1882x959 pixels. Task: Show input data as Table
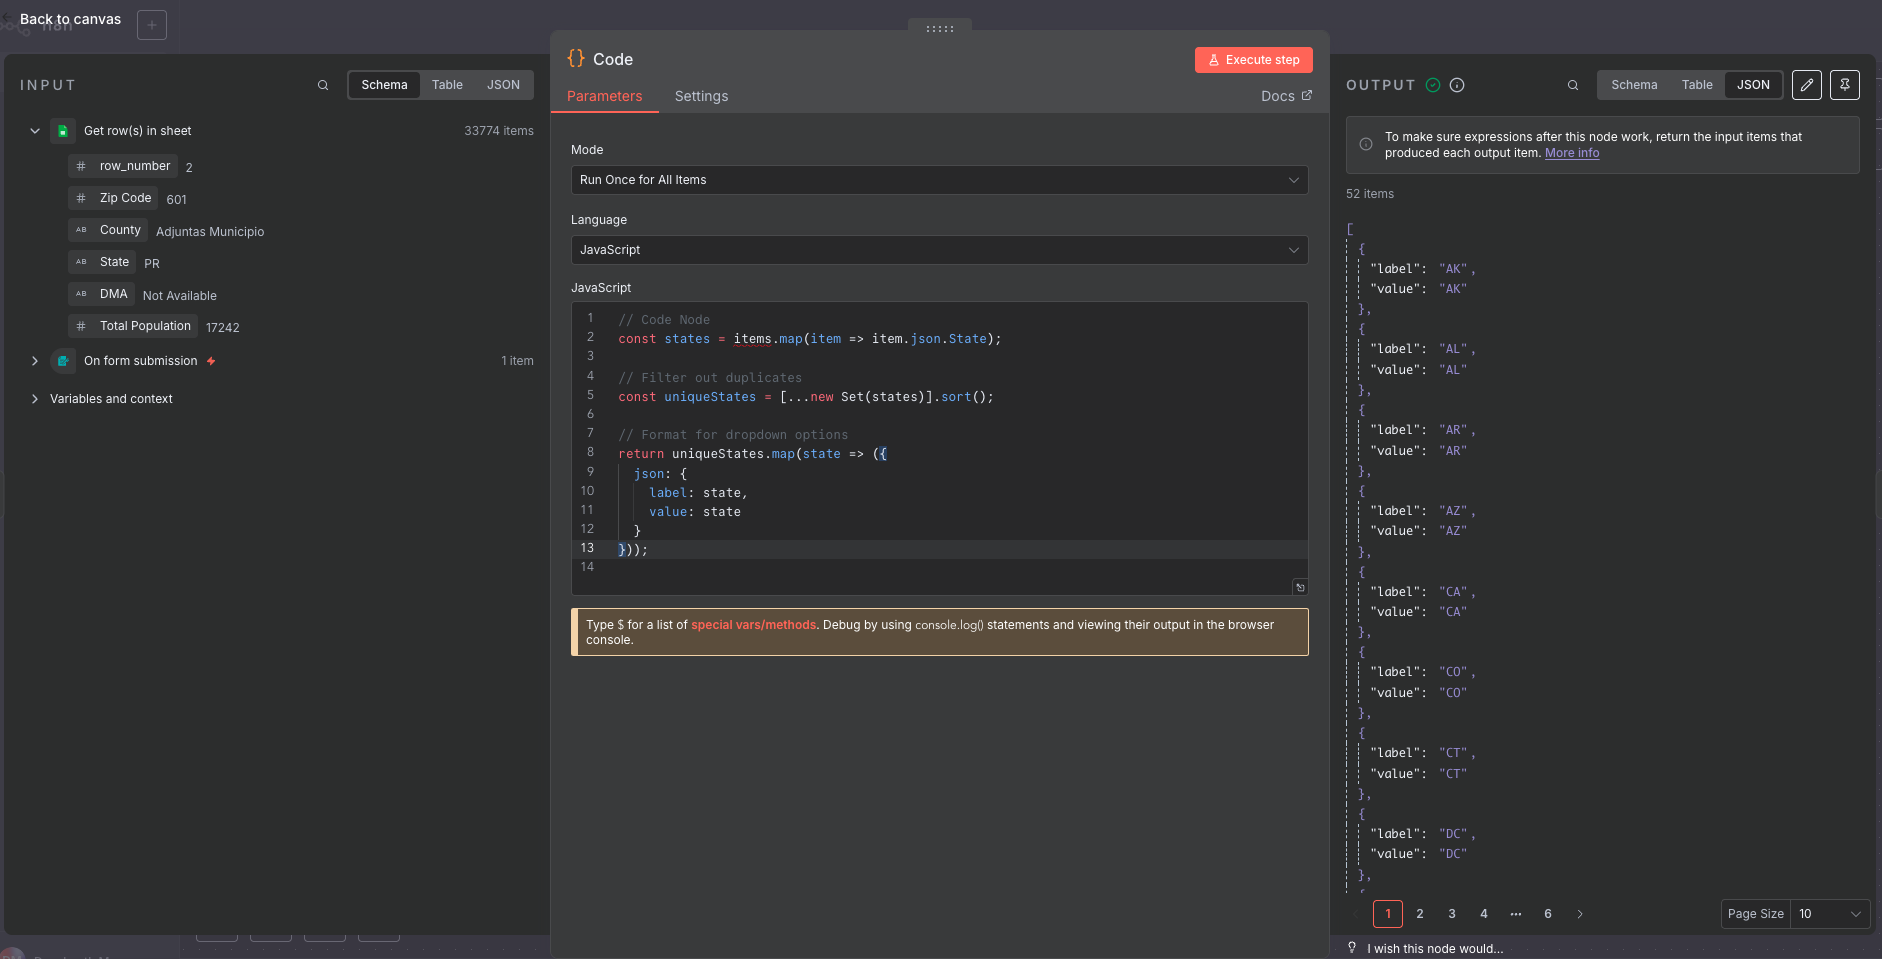[447, 85]
